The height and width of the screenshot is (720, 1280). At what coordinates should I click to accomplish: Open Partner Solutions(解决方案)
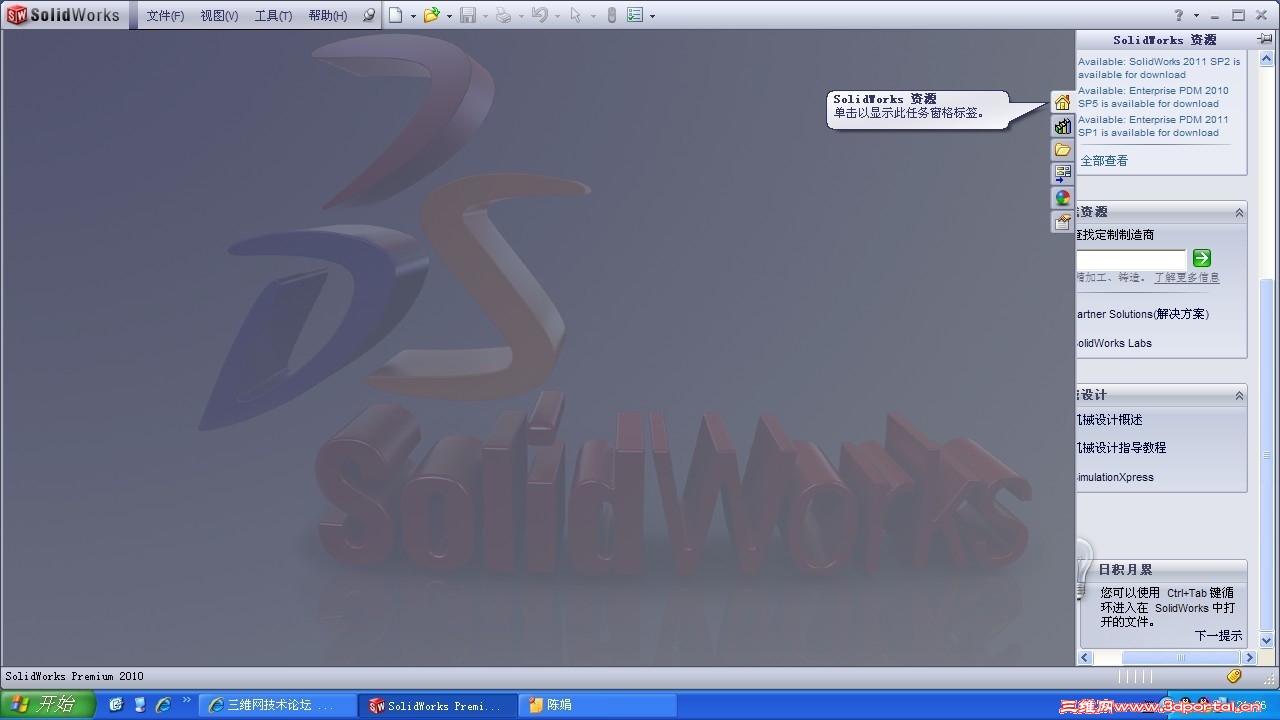coord(1143,314)
